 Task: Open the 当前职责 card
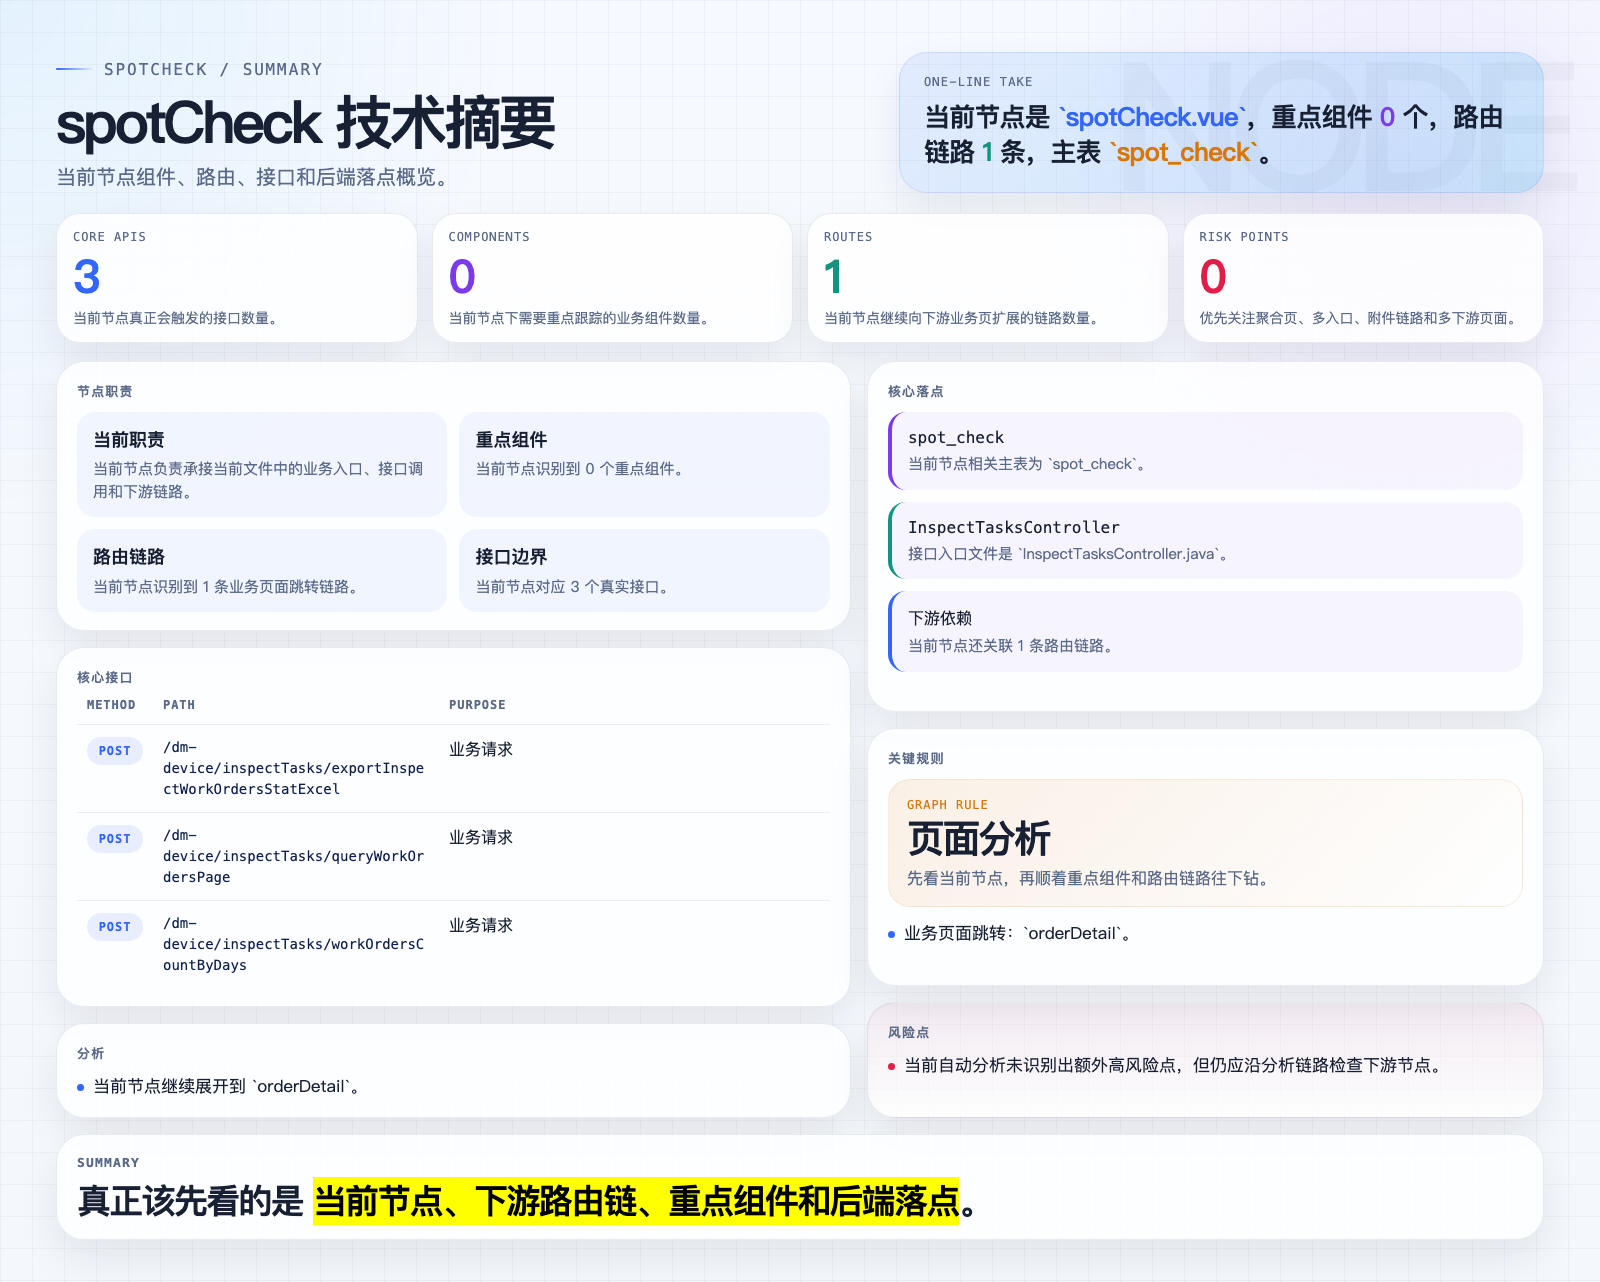(x=262, y=464)
